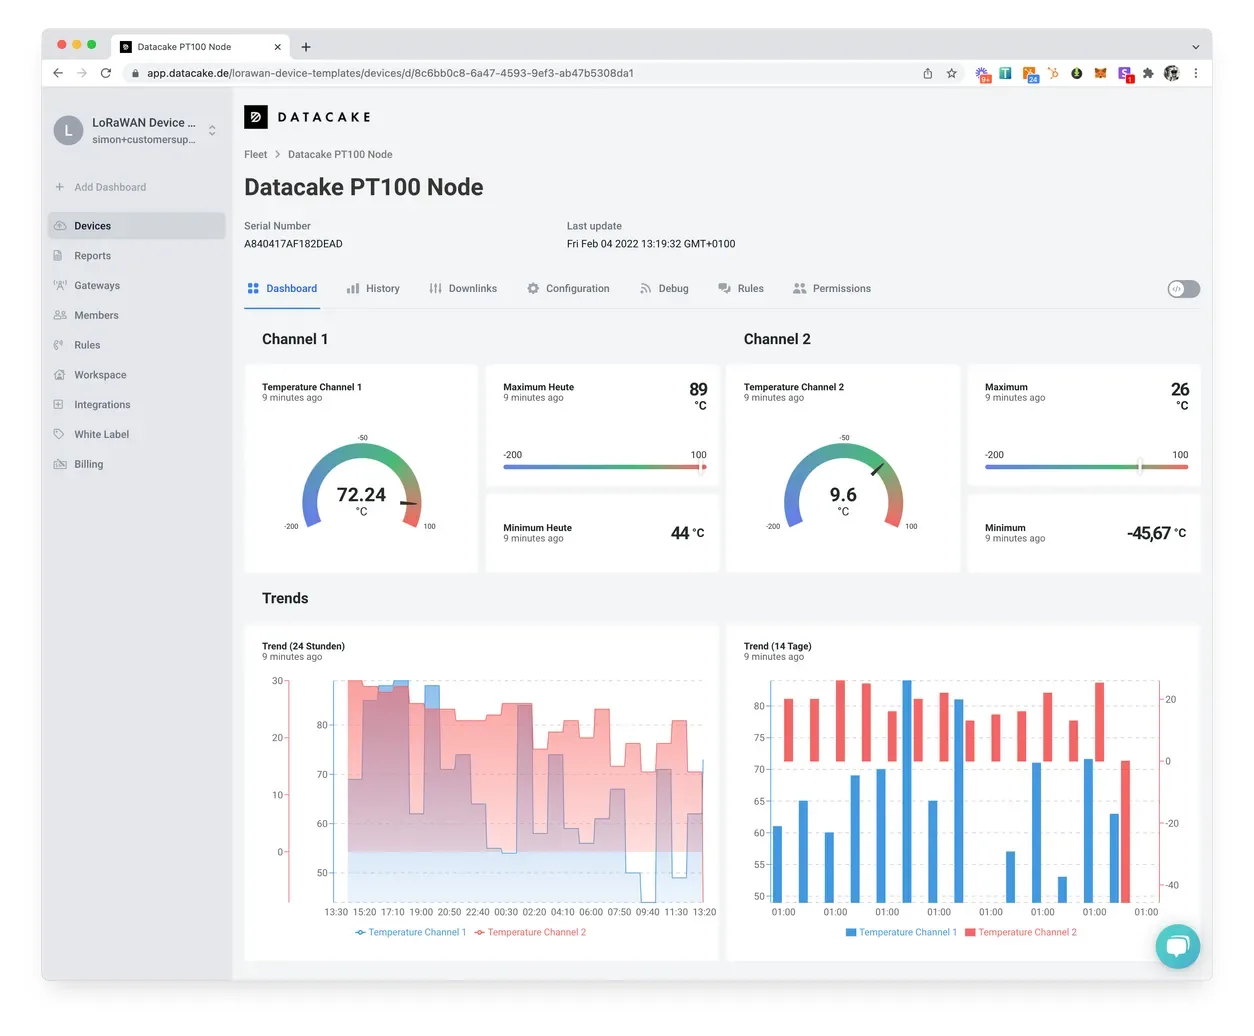Toggle Temperature Channel 1 legend in 24 Stunden trend
This screenshot has height=1036, width=1254.
point(411,932)
